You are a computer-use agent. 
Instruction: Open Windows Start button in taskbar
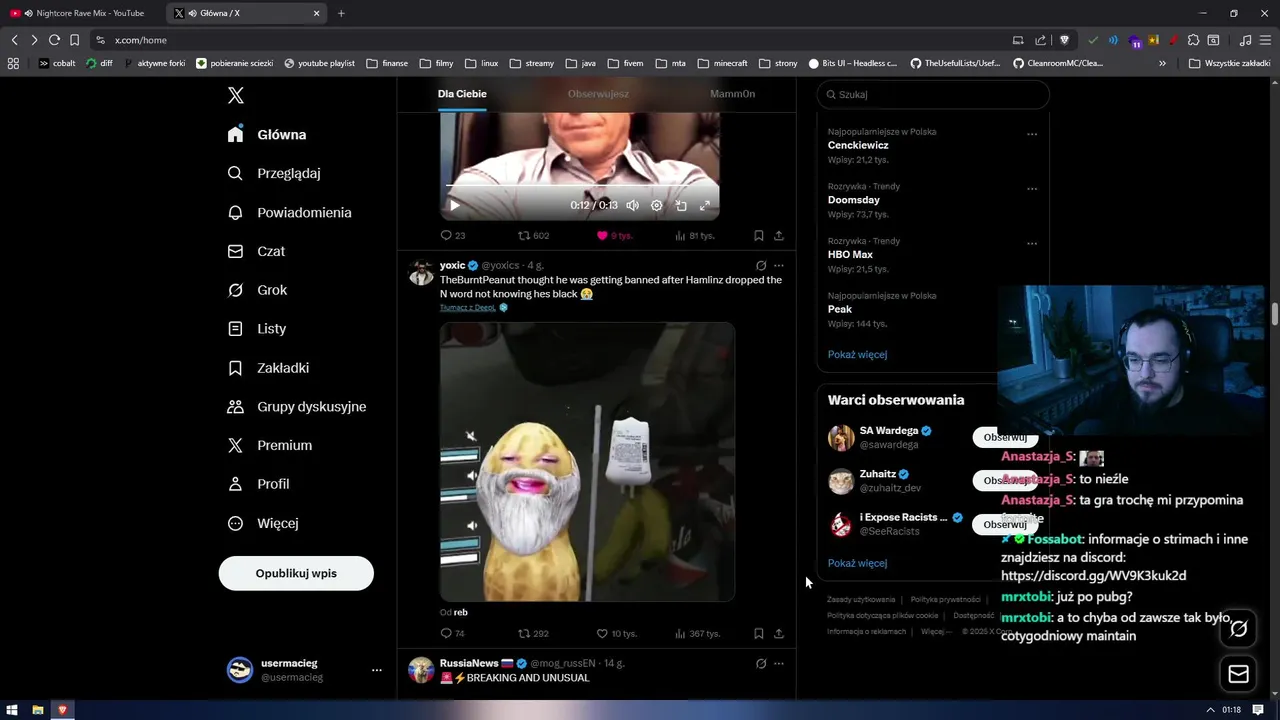14,710
